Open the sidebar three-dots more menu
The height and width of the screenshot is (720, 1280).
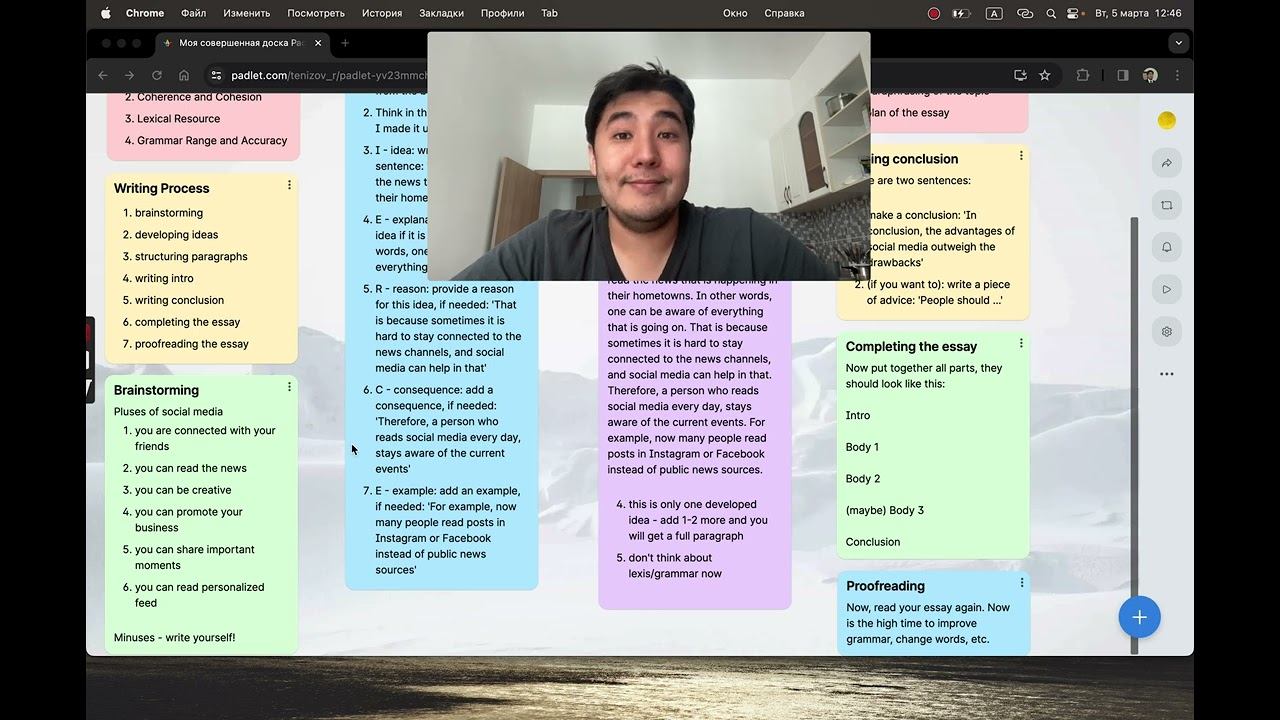(1166, 374)
